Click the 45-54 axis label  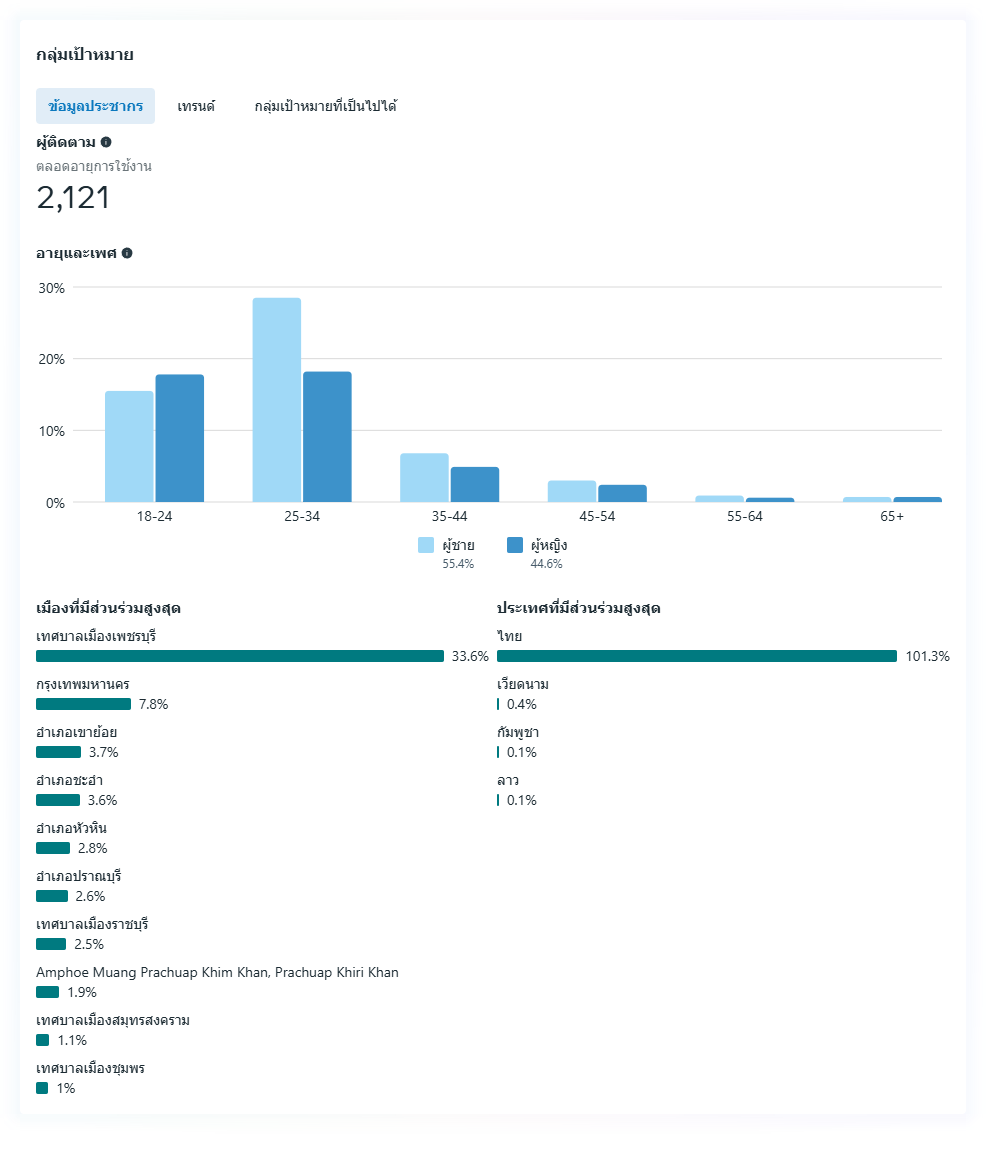pos(597,516)
